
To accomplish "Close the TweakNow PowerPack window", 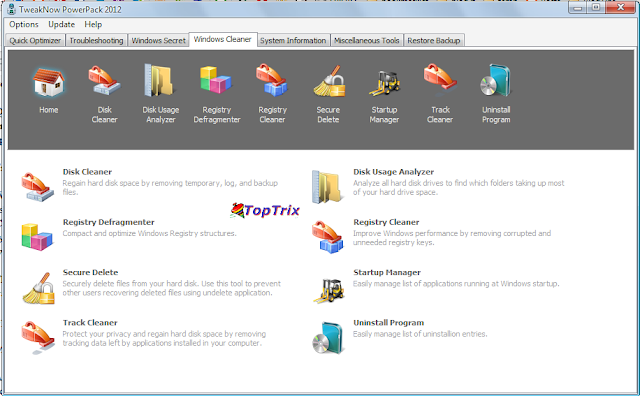I will (621, 7).
